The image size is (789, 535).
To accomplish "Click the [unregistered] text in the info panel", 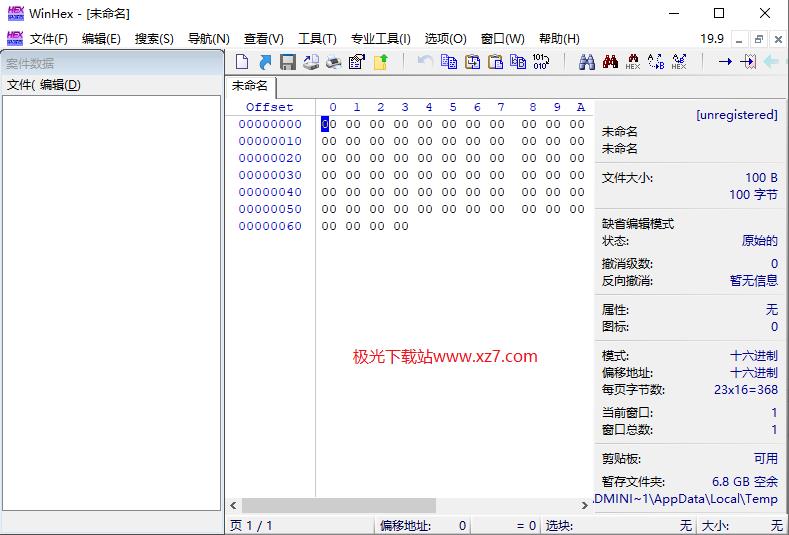I will tap(737, 115).
